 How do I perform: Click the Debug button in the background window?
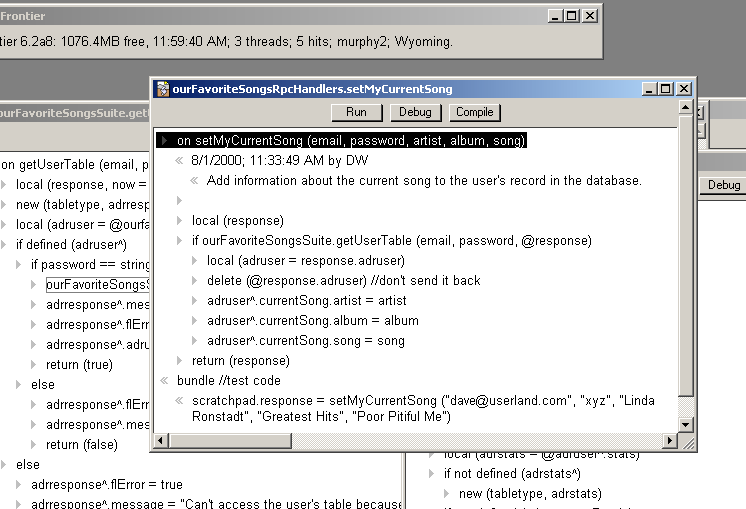point(724,185)
